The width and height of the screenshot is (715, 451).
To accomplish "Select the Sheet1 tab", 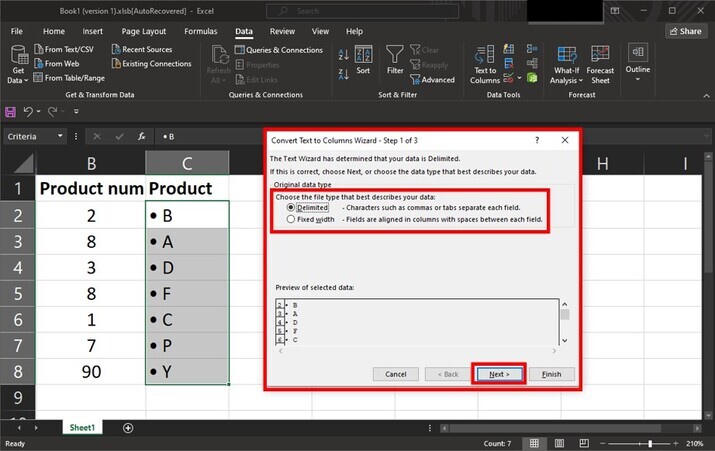I will tap(82, 428).
